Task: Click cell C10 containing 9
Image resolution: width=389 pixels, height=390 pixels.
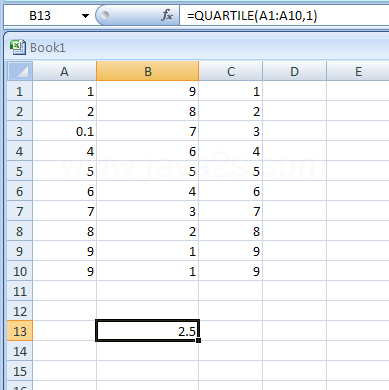Action: pyautogui.click(x=231, y=271)
